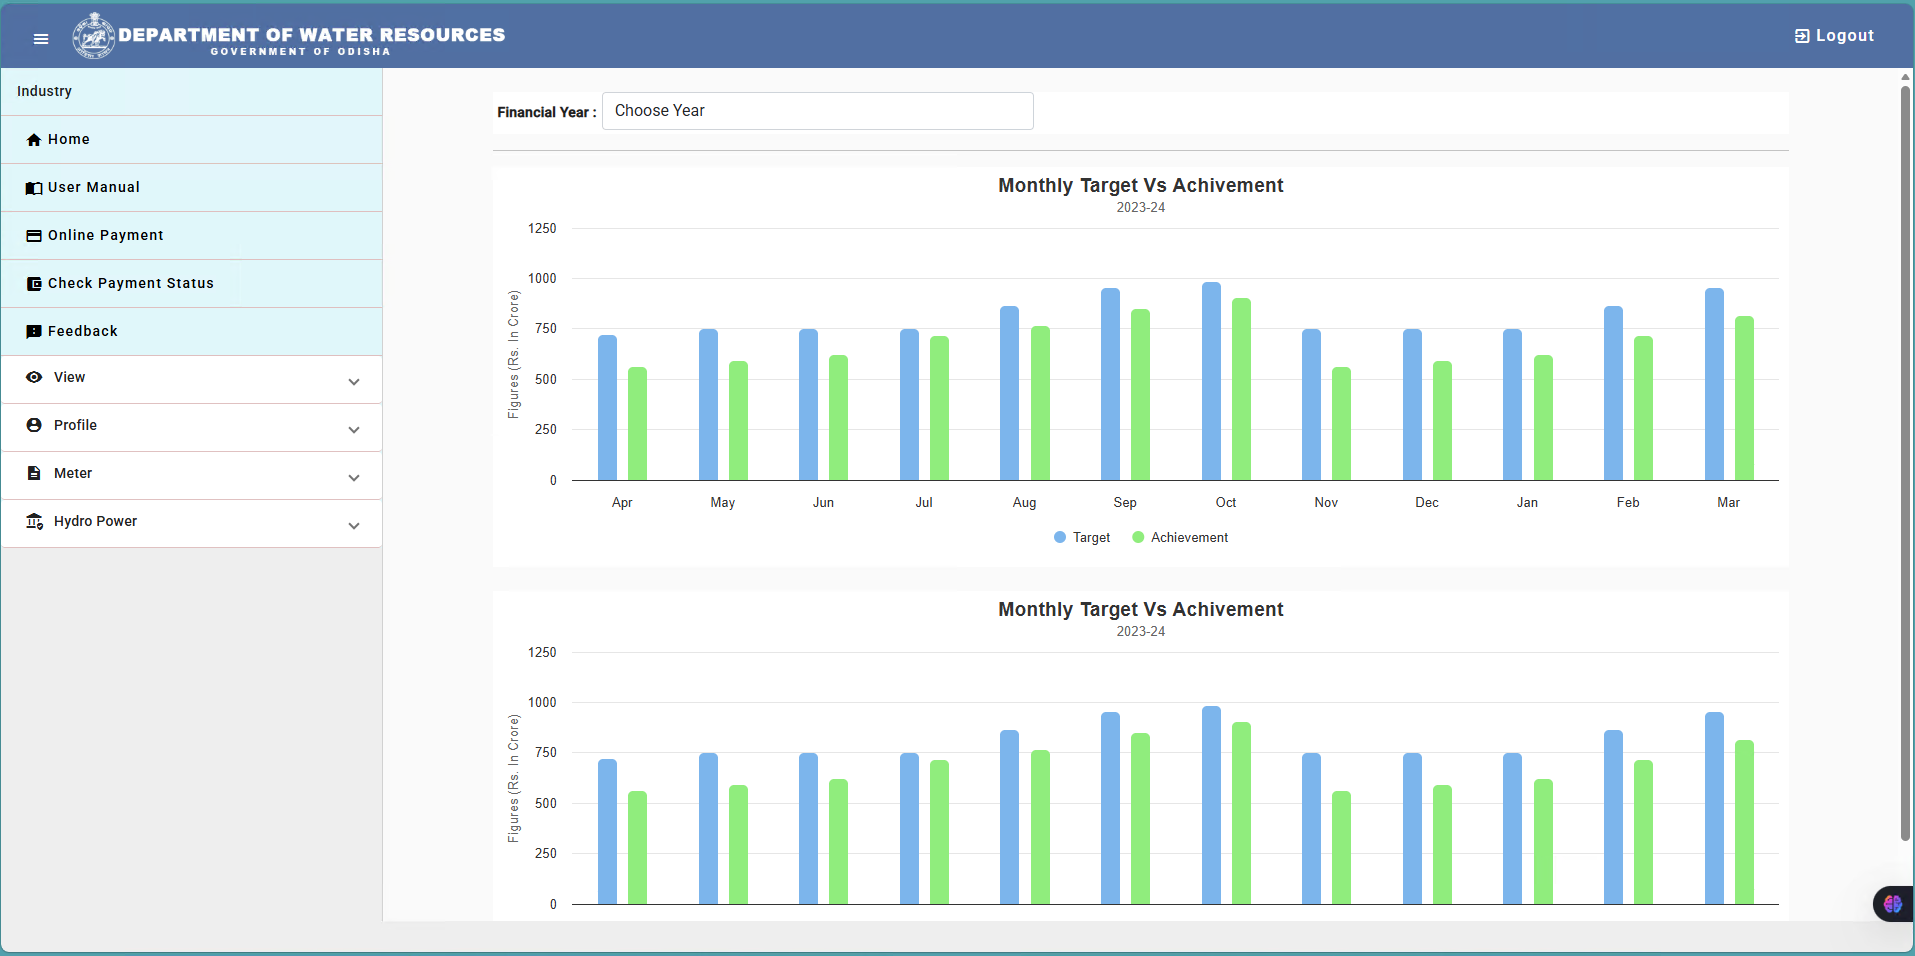Viewport: 1915px width, 956px height.
Task: Click the Logout button
Action: coord(1834,36)
